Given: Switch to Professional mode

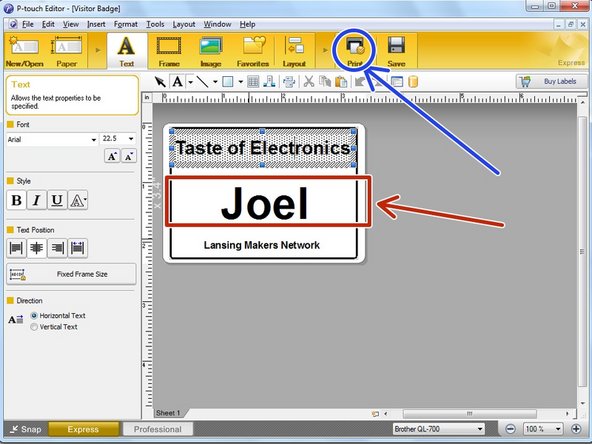Looking at the screenshot, I should tap(157, 429).
